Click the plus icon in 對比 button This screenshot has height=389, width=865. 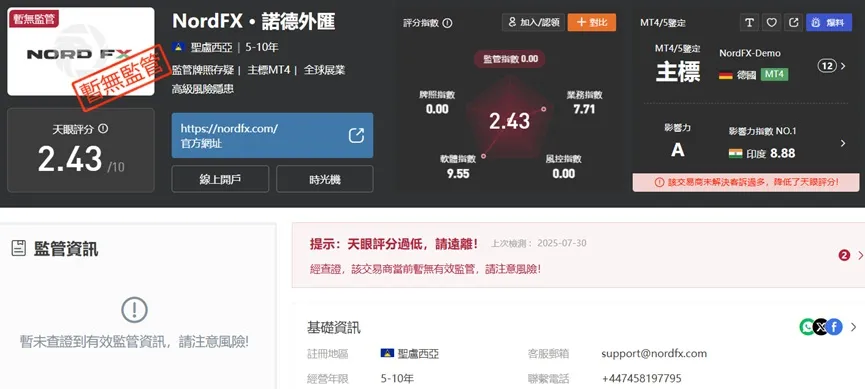point(581,23)
